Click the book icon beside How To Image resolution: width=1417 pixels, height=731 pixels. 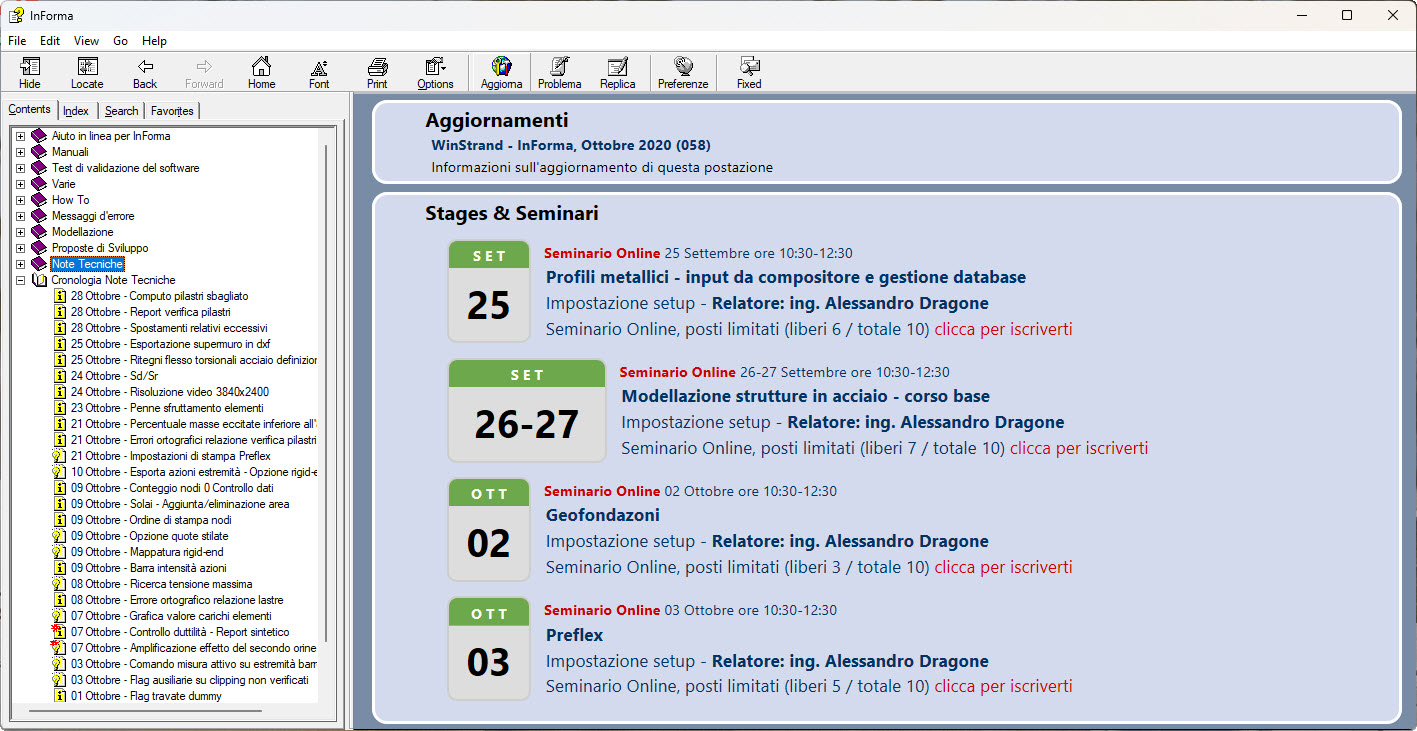pos(39,200)
